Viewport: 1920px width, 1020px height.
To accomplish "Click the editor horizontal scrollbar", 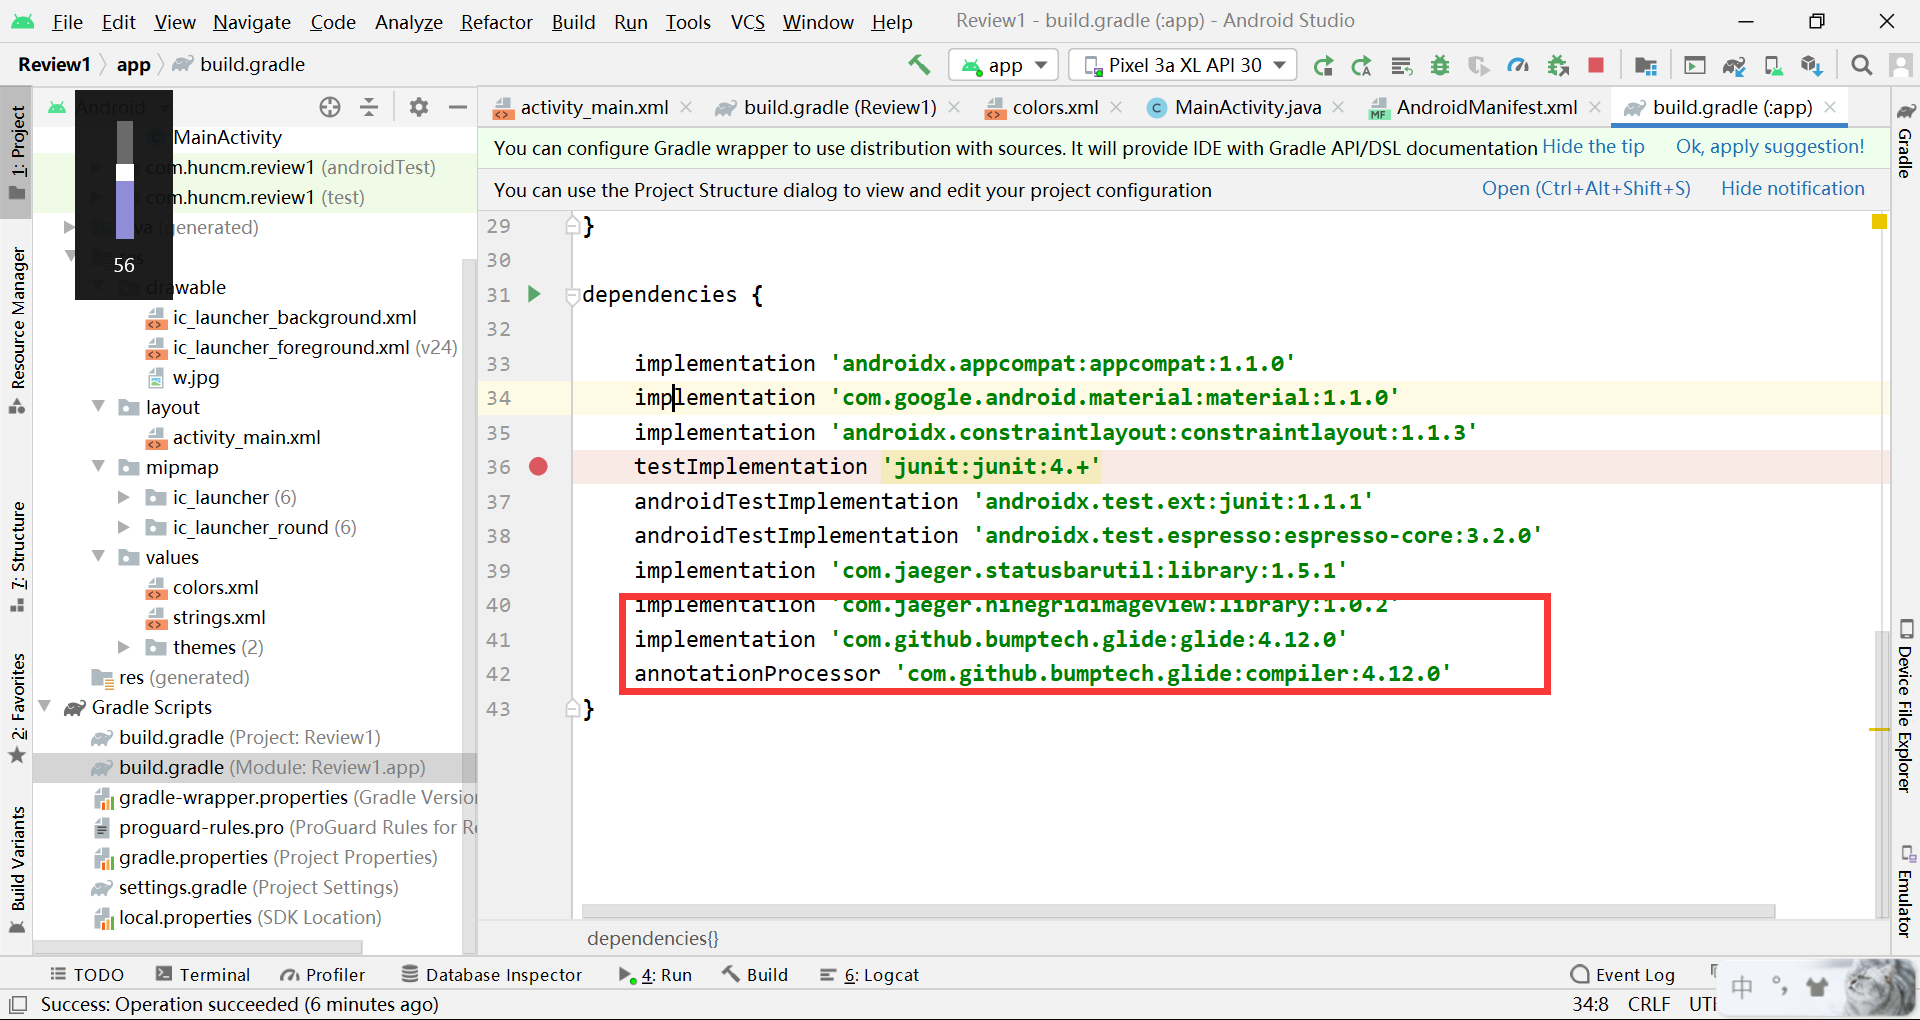I will tap(1178, 911).
